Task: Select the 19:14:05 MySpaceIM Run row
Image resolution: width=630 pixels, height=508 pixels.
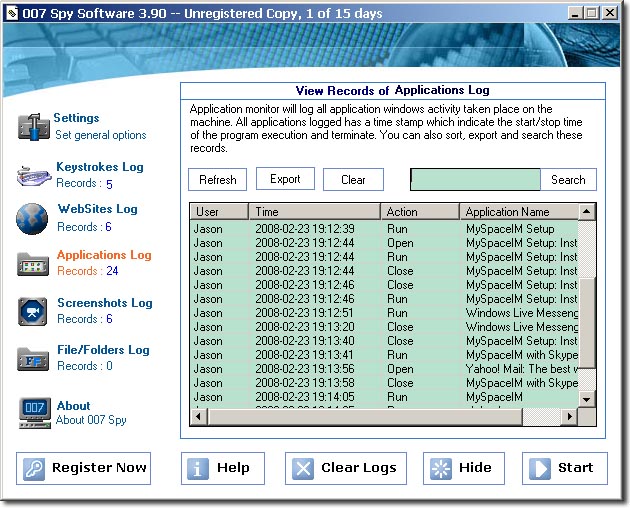Action: [384, 397]
